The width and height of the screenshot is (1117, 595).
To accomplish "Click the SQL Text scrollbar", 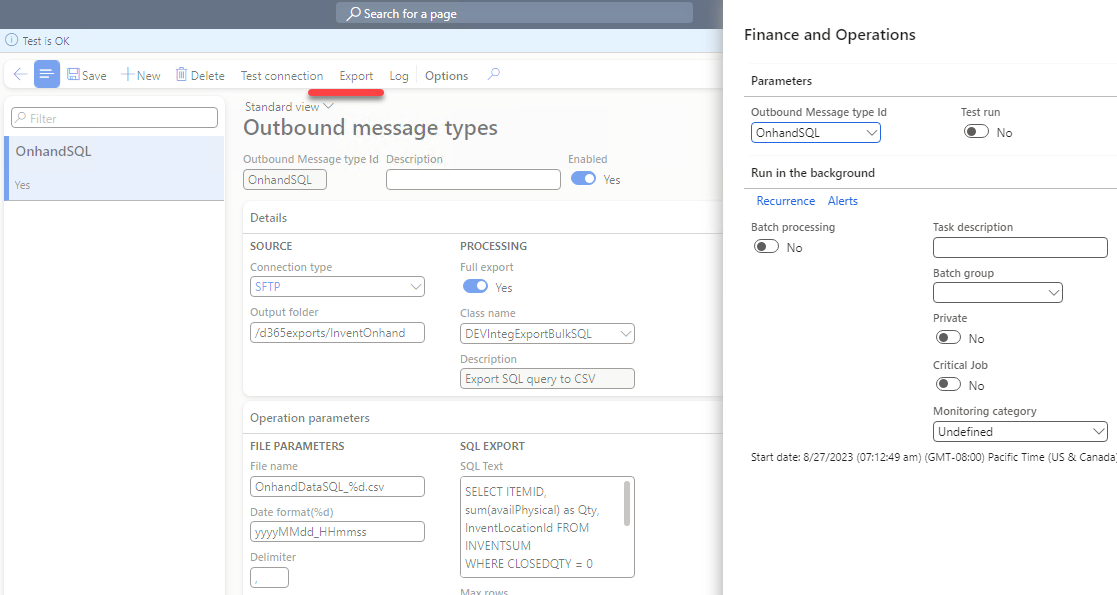I will (x=627, y=503).
